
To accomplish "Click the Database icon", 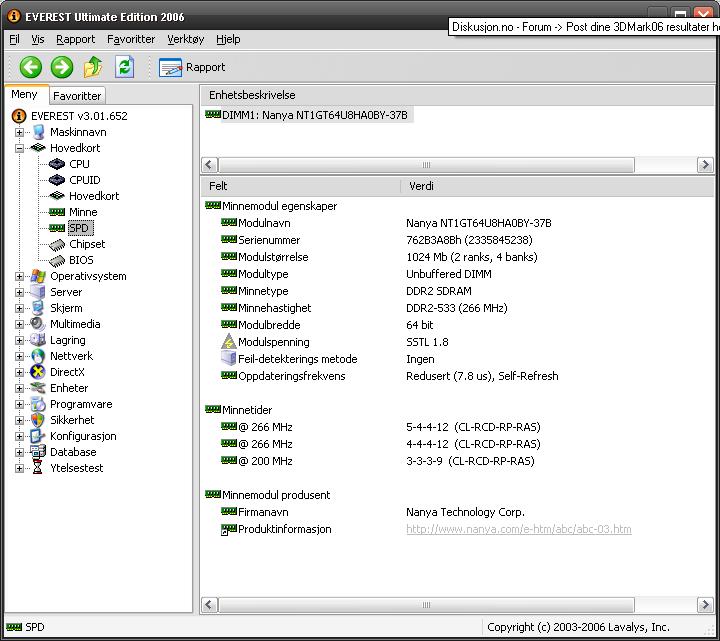I will pos(38,452).
